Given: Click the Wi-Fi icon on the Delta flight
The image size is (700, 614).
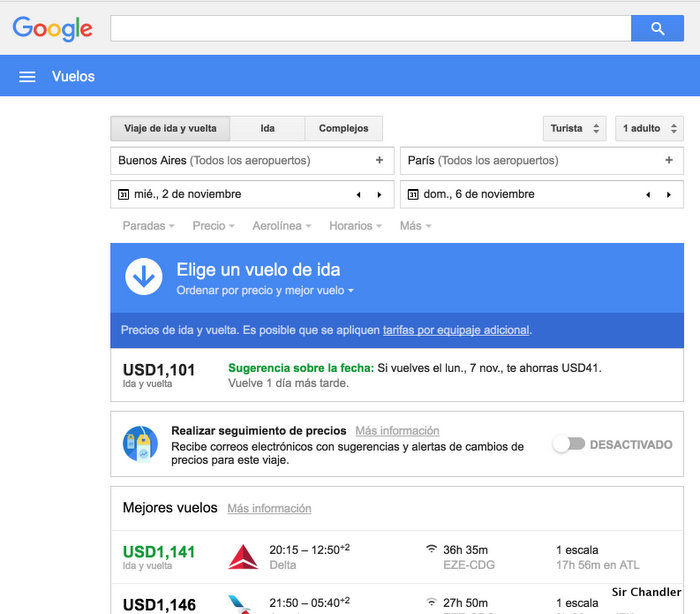Looking at the screenshot, I should pos(431,549).
